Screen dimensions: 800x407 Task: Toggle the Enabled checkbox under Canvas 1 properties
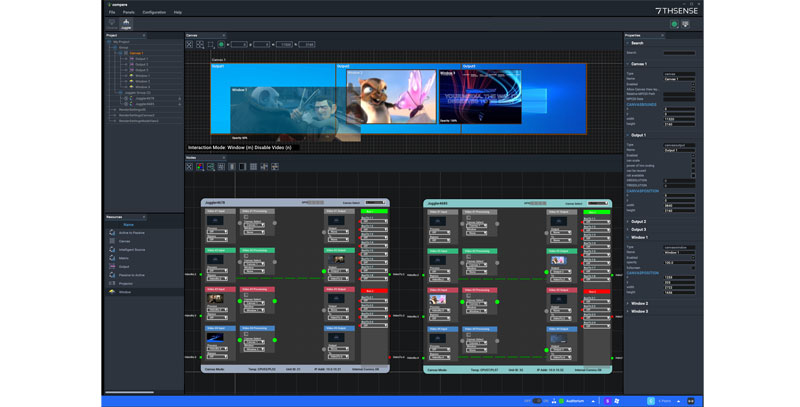pyautogui.click(x=693, y=84)
